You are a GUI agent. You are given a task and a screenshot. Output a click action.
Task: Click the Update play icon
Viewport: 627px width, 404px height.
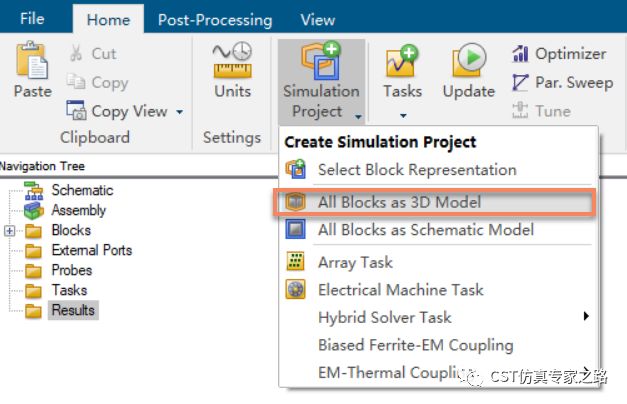(x=469, y=60)
